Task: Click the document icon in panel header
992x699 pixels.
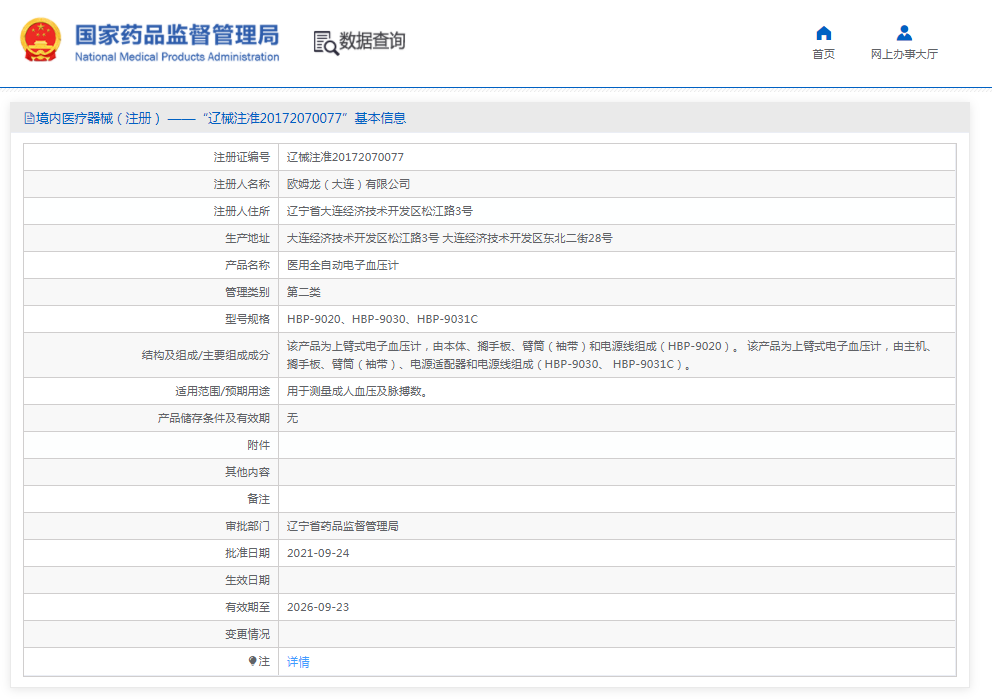Action: click(30, 118)
